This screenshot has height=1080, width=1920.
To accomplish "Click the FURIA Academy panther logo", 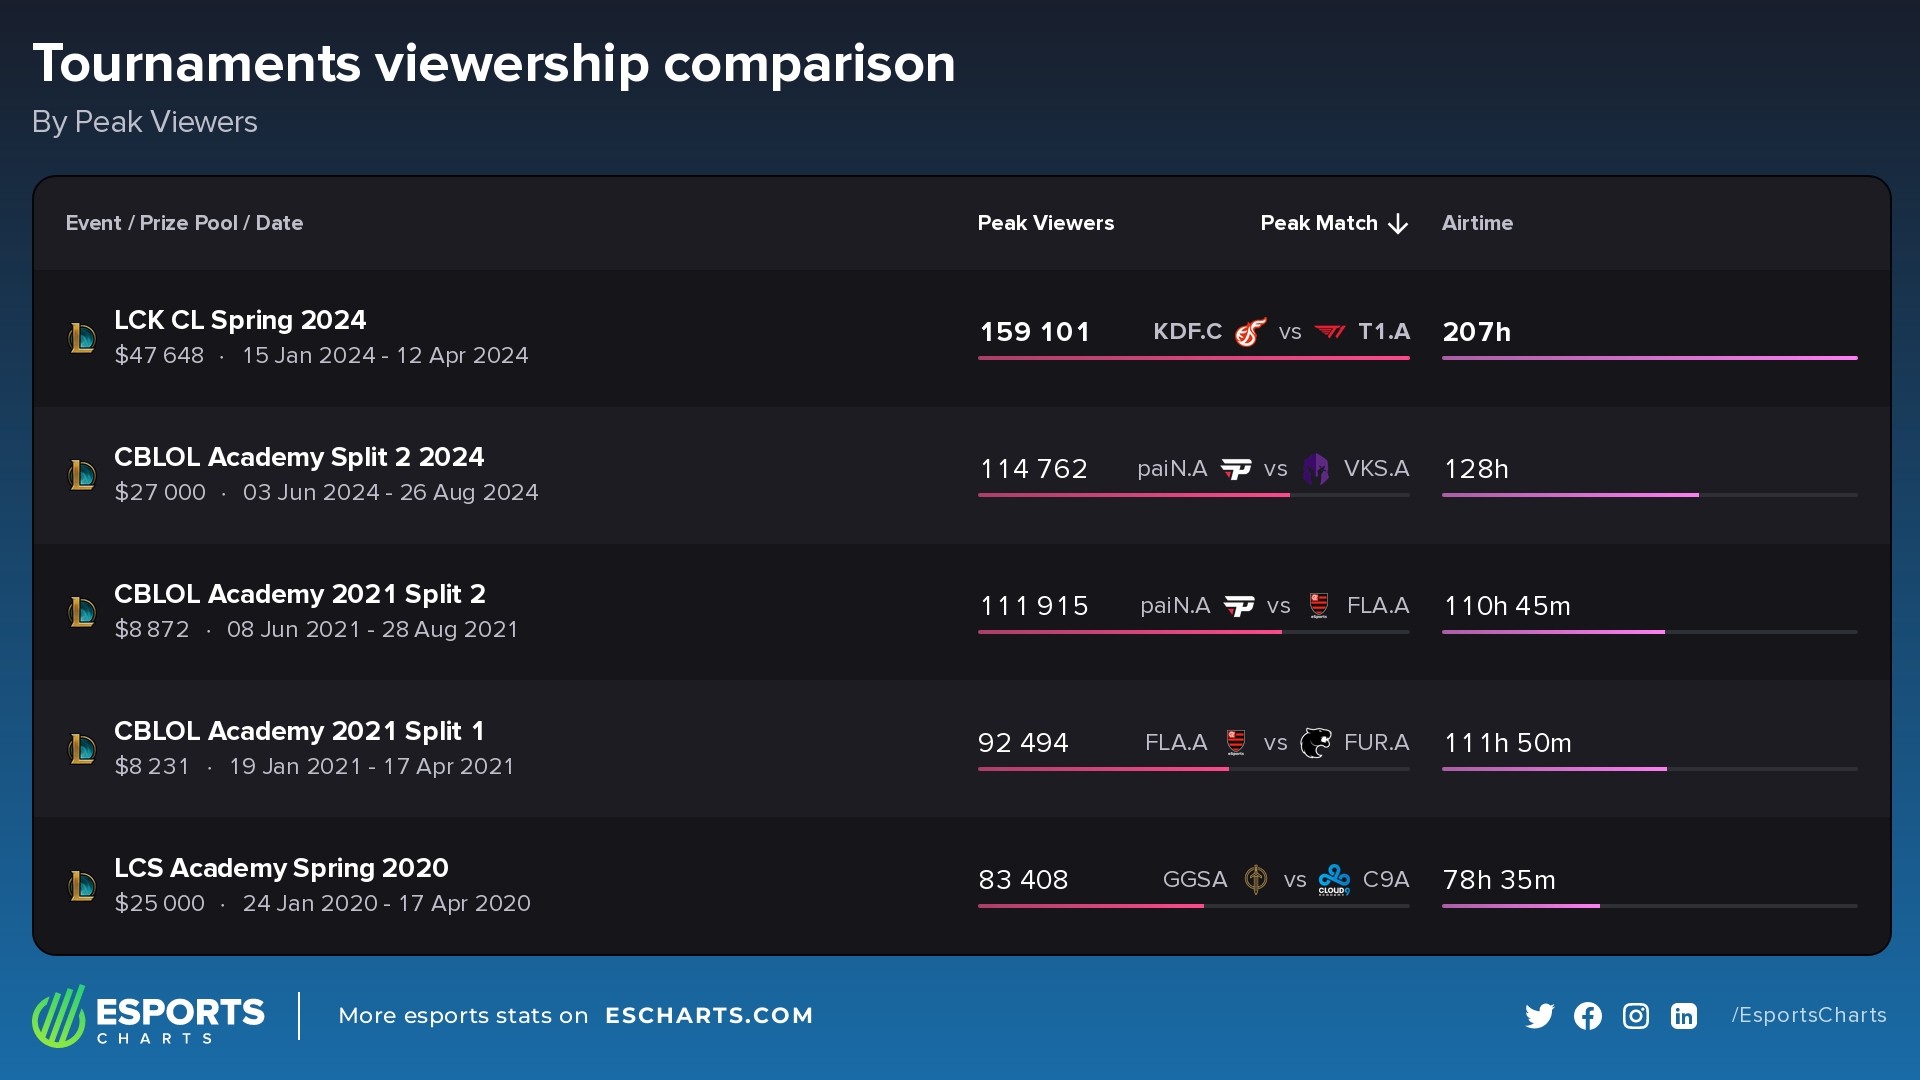I will [1318, 742].
